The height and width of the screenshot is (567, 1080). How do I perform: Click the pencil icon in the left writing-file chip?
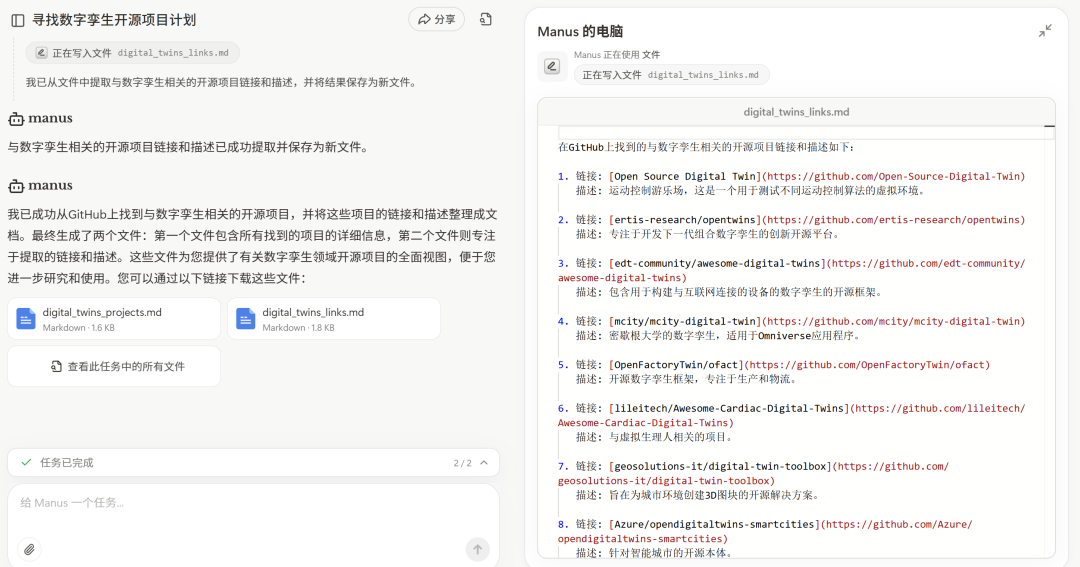[x=41, y=53]
